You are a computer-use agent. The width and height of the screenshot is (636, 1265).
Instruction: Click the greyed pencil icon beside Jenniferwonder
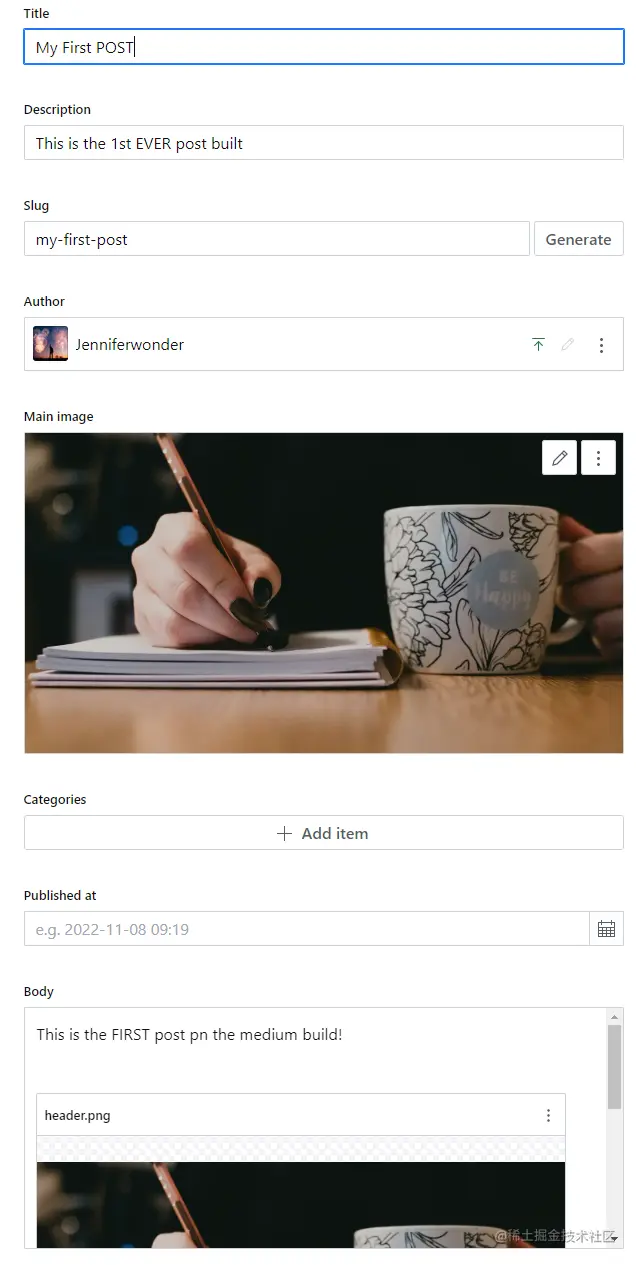tap(568, 345)
